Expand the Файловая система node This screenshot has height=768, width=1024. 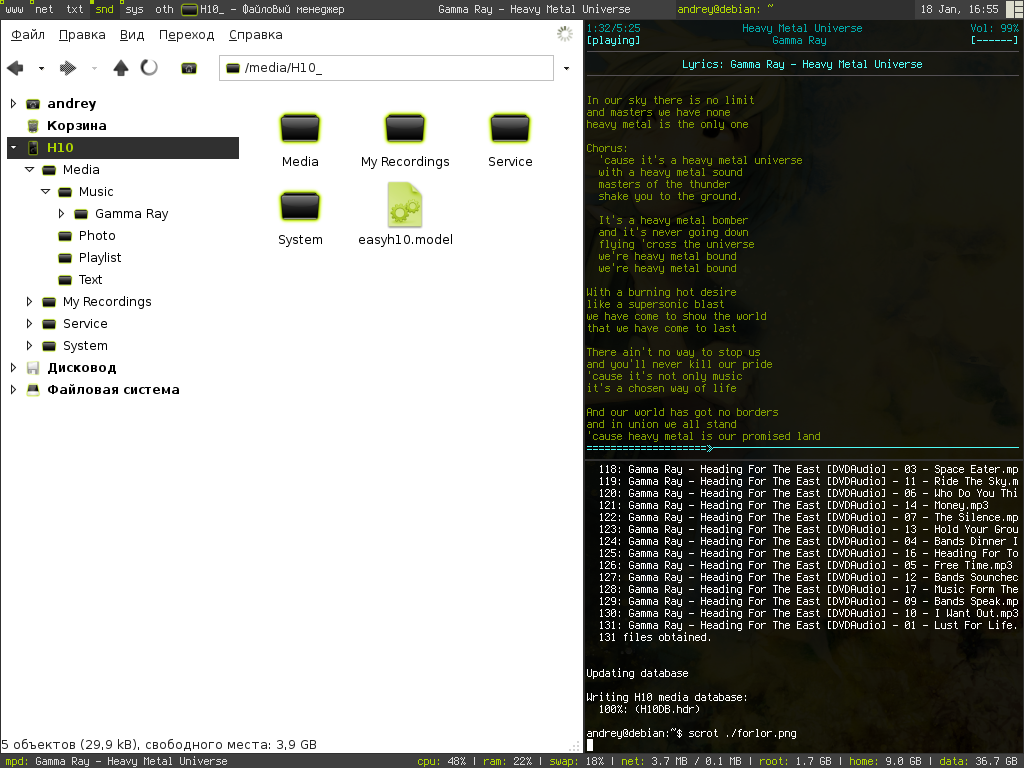13,390
